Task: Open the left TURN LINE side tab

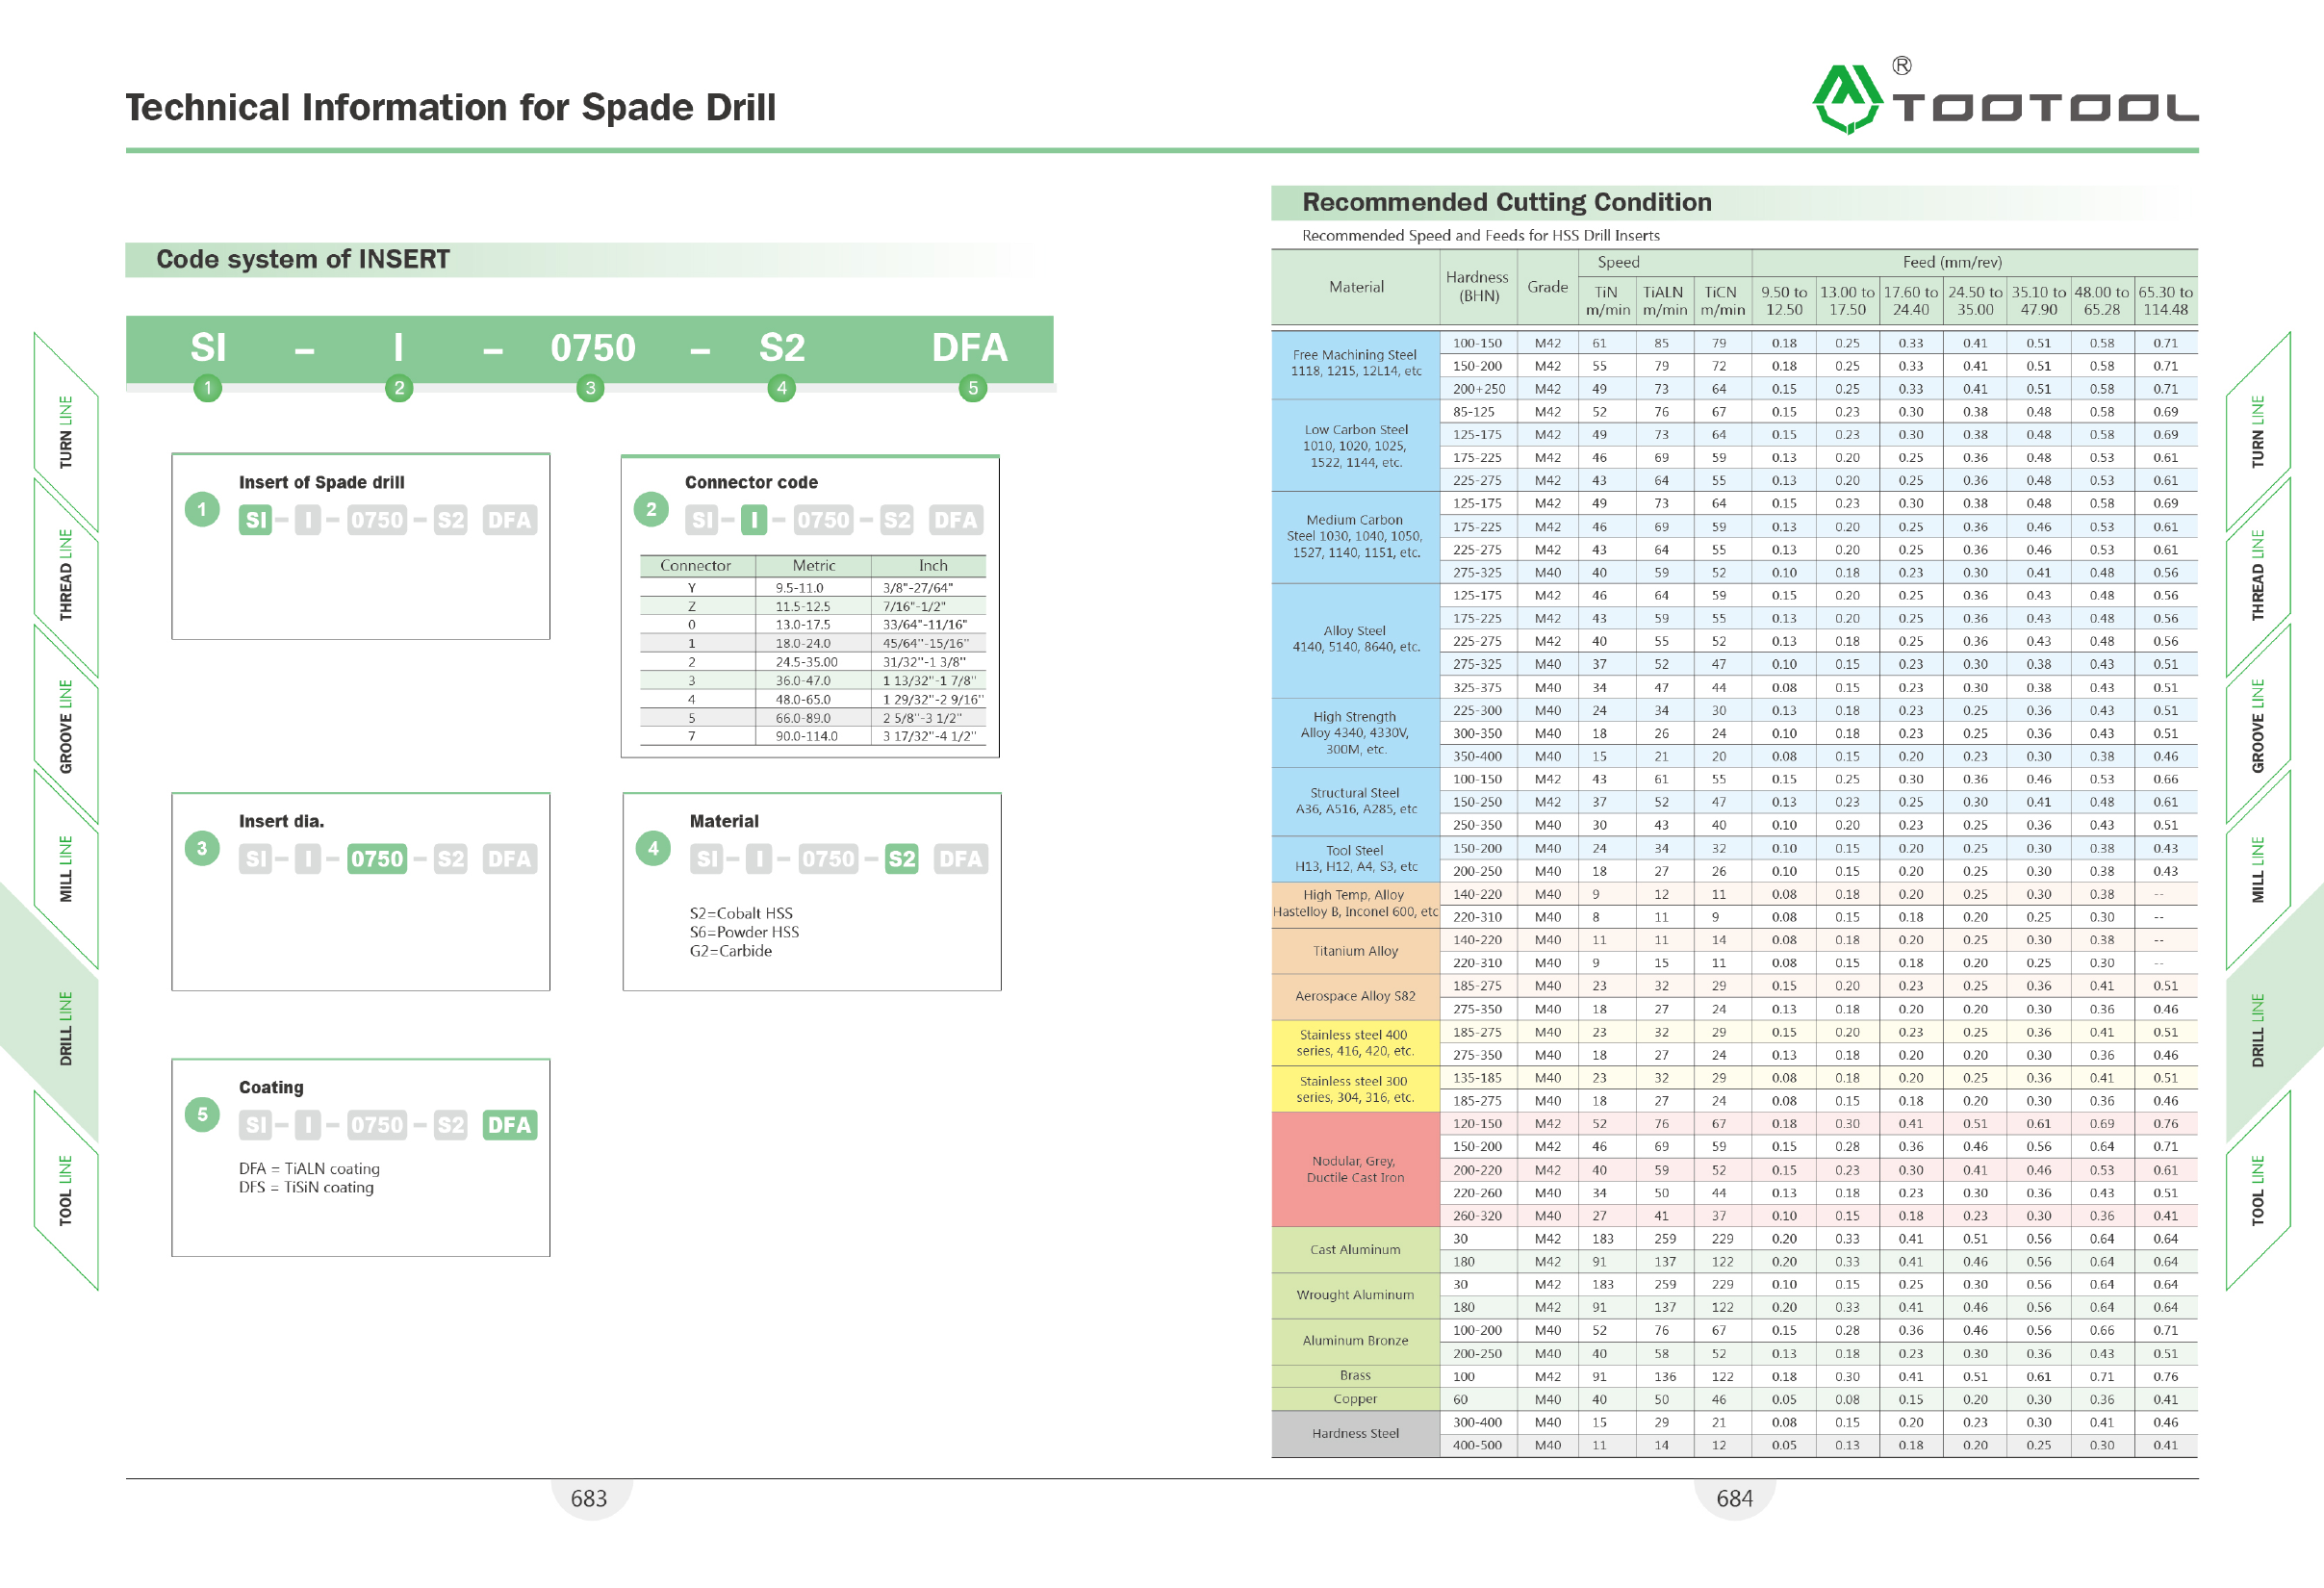Action: point(66,432)
